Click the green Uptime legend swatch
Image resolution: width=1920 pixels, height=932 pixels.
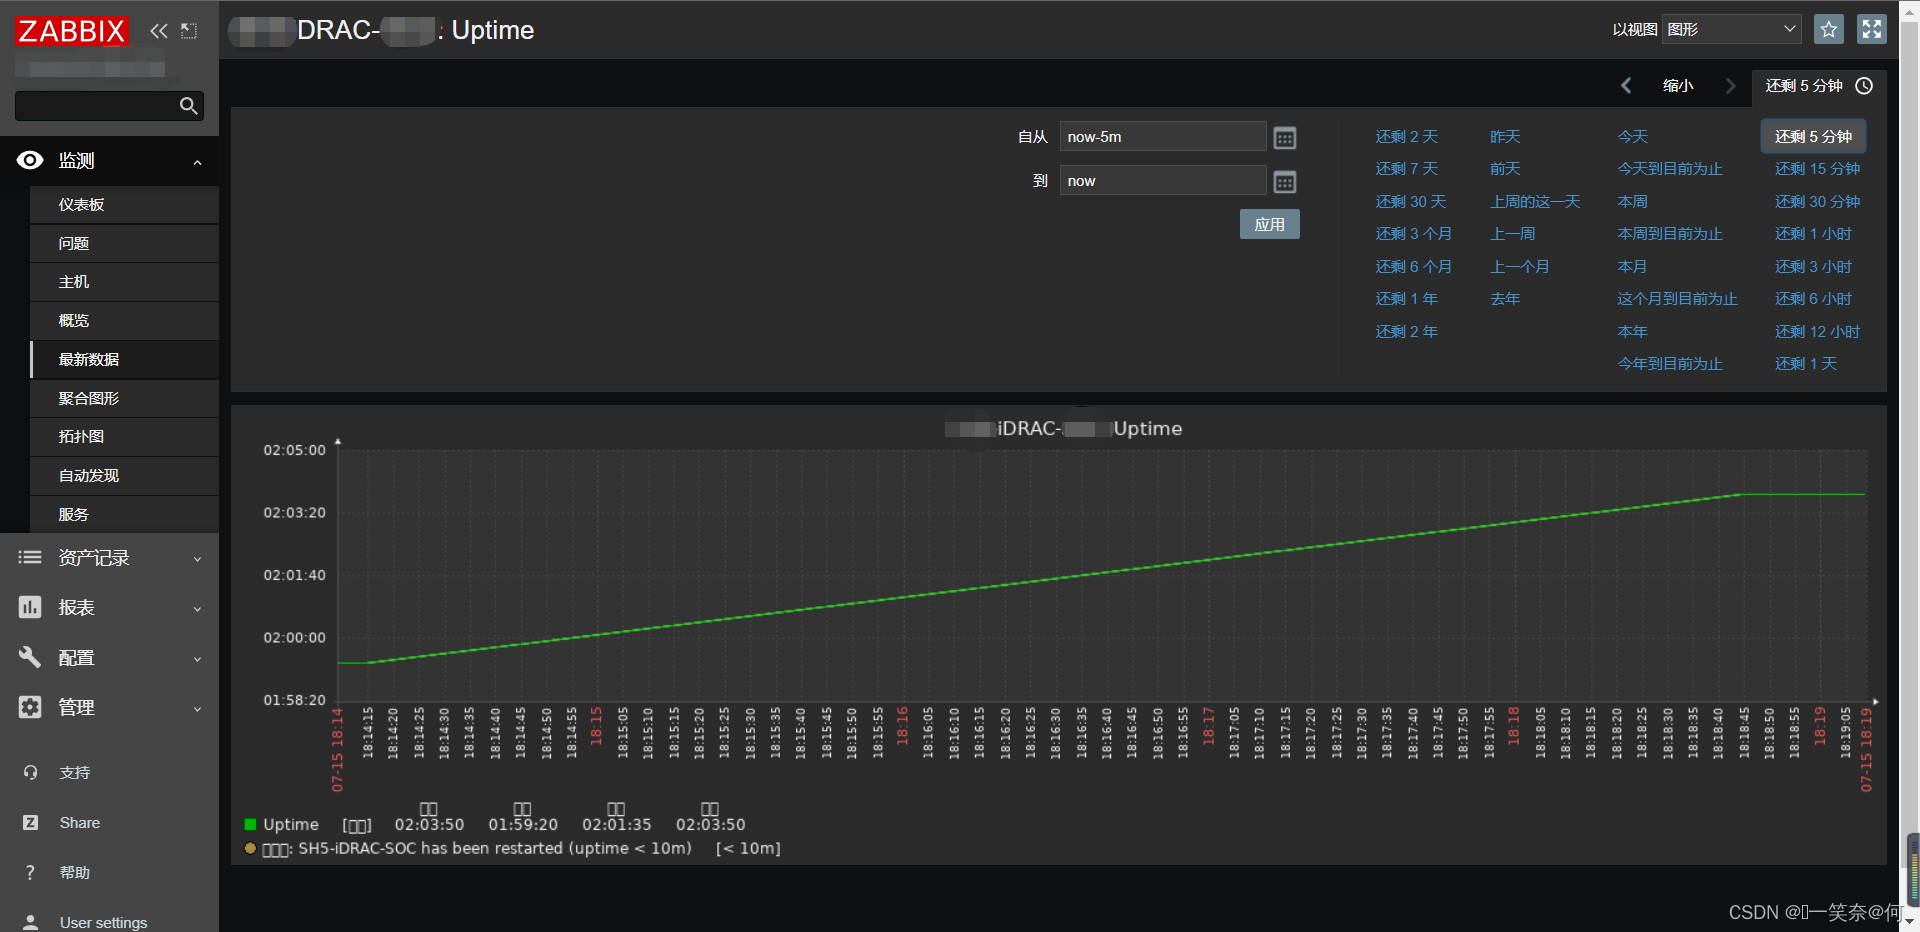250,825
